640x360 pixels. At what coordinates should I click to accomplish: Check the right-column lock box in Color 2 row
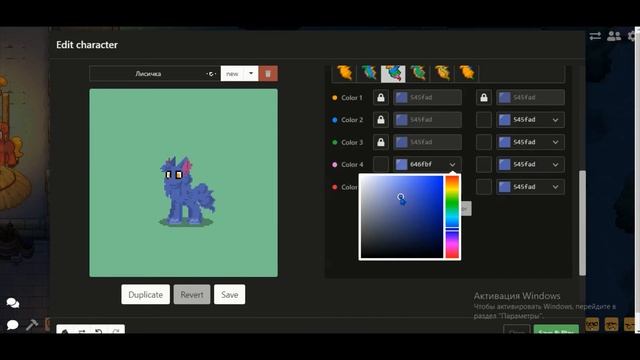tap(484, 120)
